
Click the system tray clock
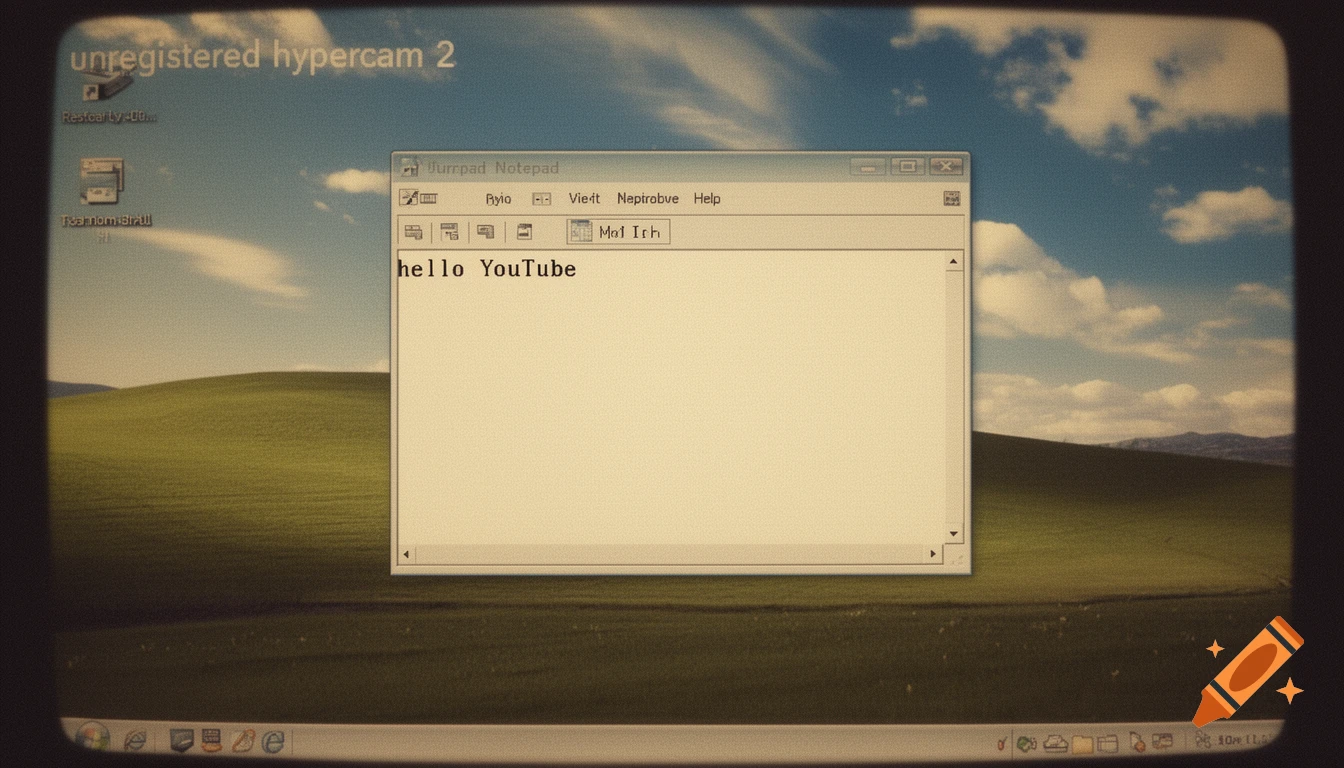[x=1246, y=741]
